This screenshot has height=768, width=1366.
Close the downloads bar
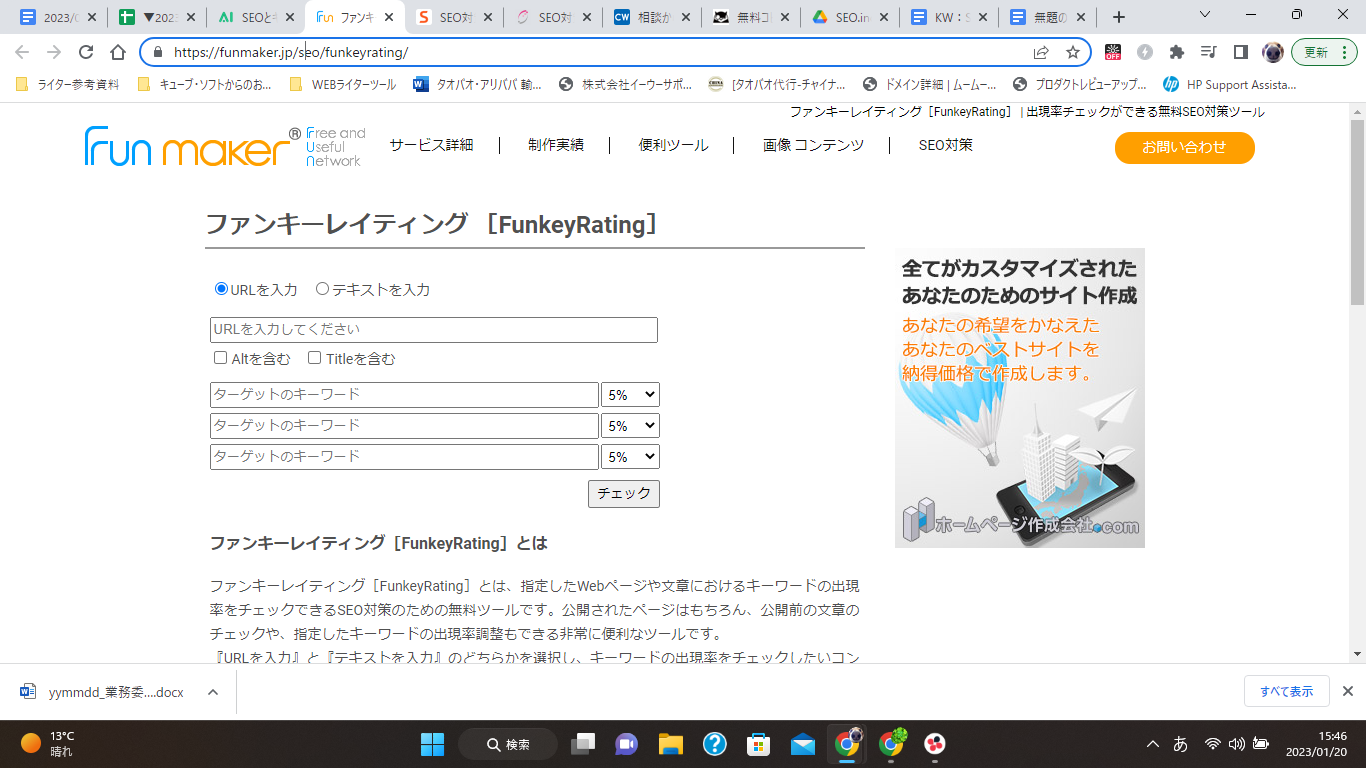pos(1347,691)
